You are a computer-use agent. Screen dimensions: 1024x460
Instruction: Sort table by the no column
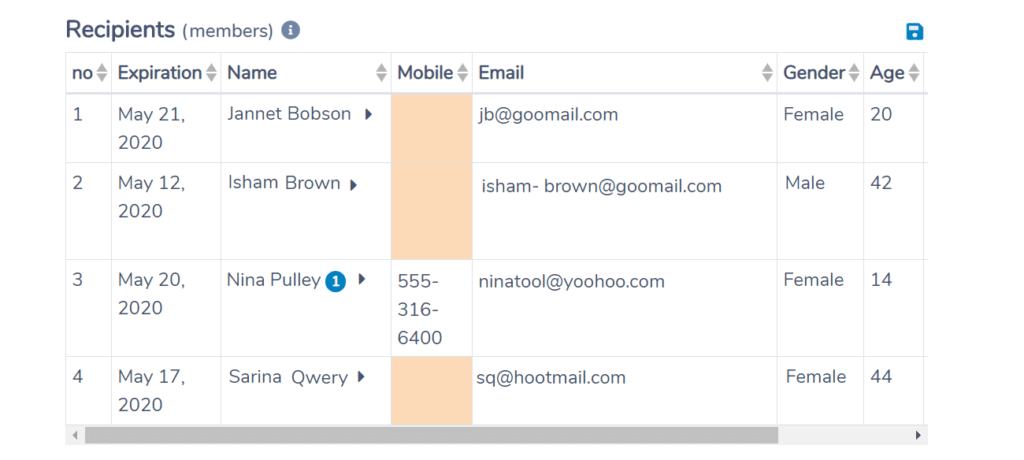pos(101,73)
